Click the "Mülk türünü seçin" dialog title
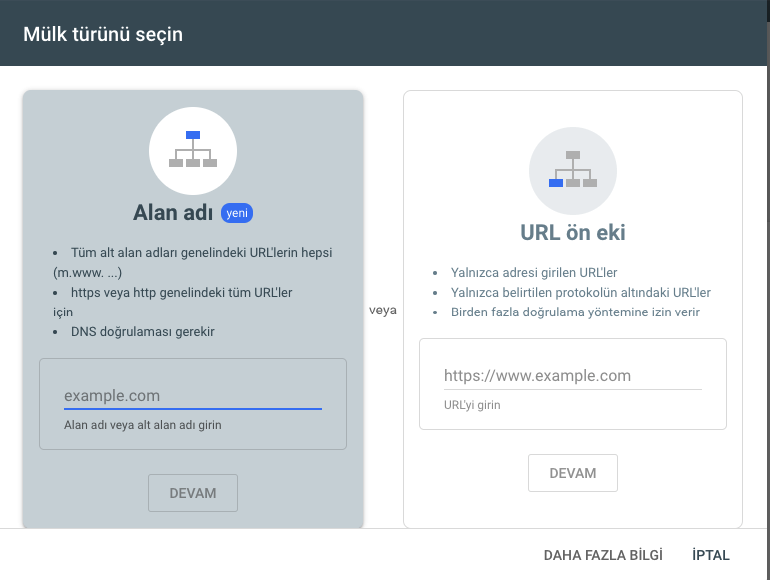Viewport: 770px width, 580px height. (103, 34)
